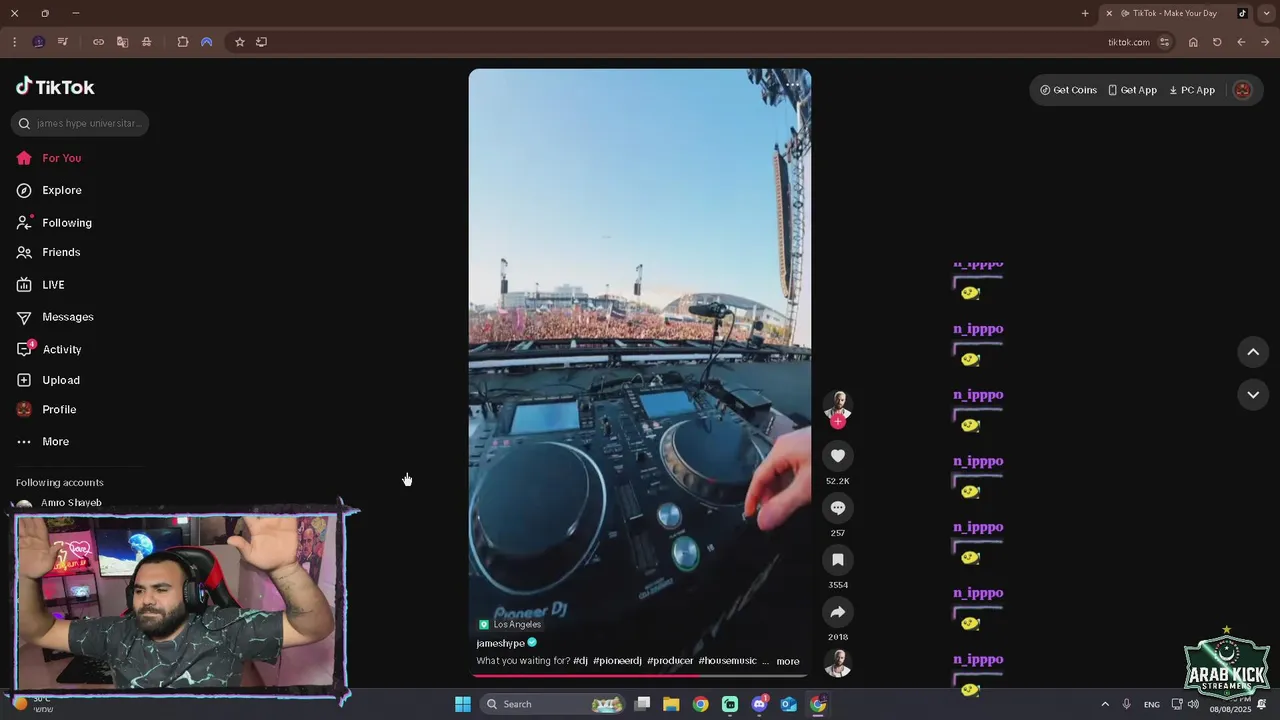The height and width of the screenshot is (720, 1280).
Task: Open the spinning sound disc thumbnail
Action: [x=838, y=663]
